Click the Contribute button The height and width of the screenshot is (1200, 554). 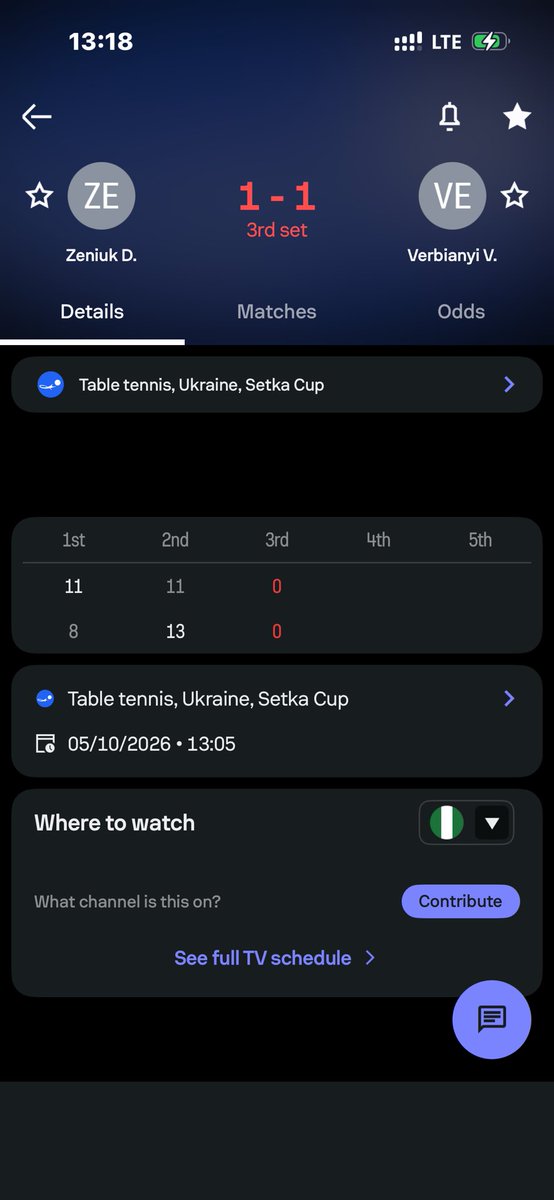click(460, 901)
